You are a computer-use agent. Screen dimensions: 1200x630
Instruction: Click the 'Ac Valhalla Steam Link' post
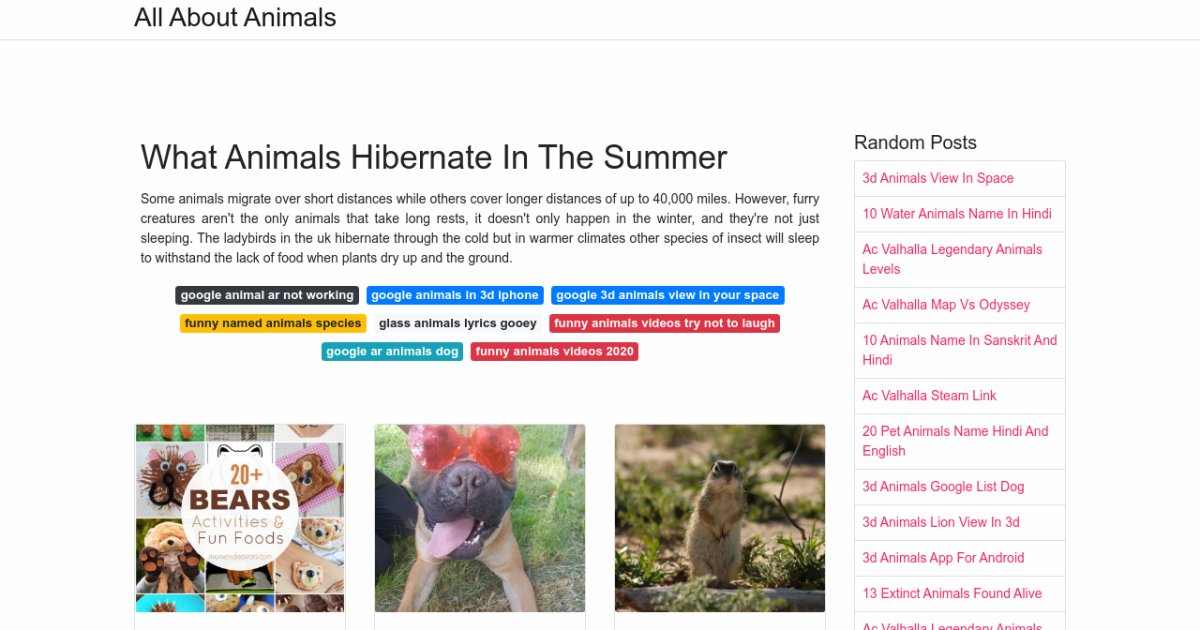929,396
